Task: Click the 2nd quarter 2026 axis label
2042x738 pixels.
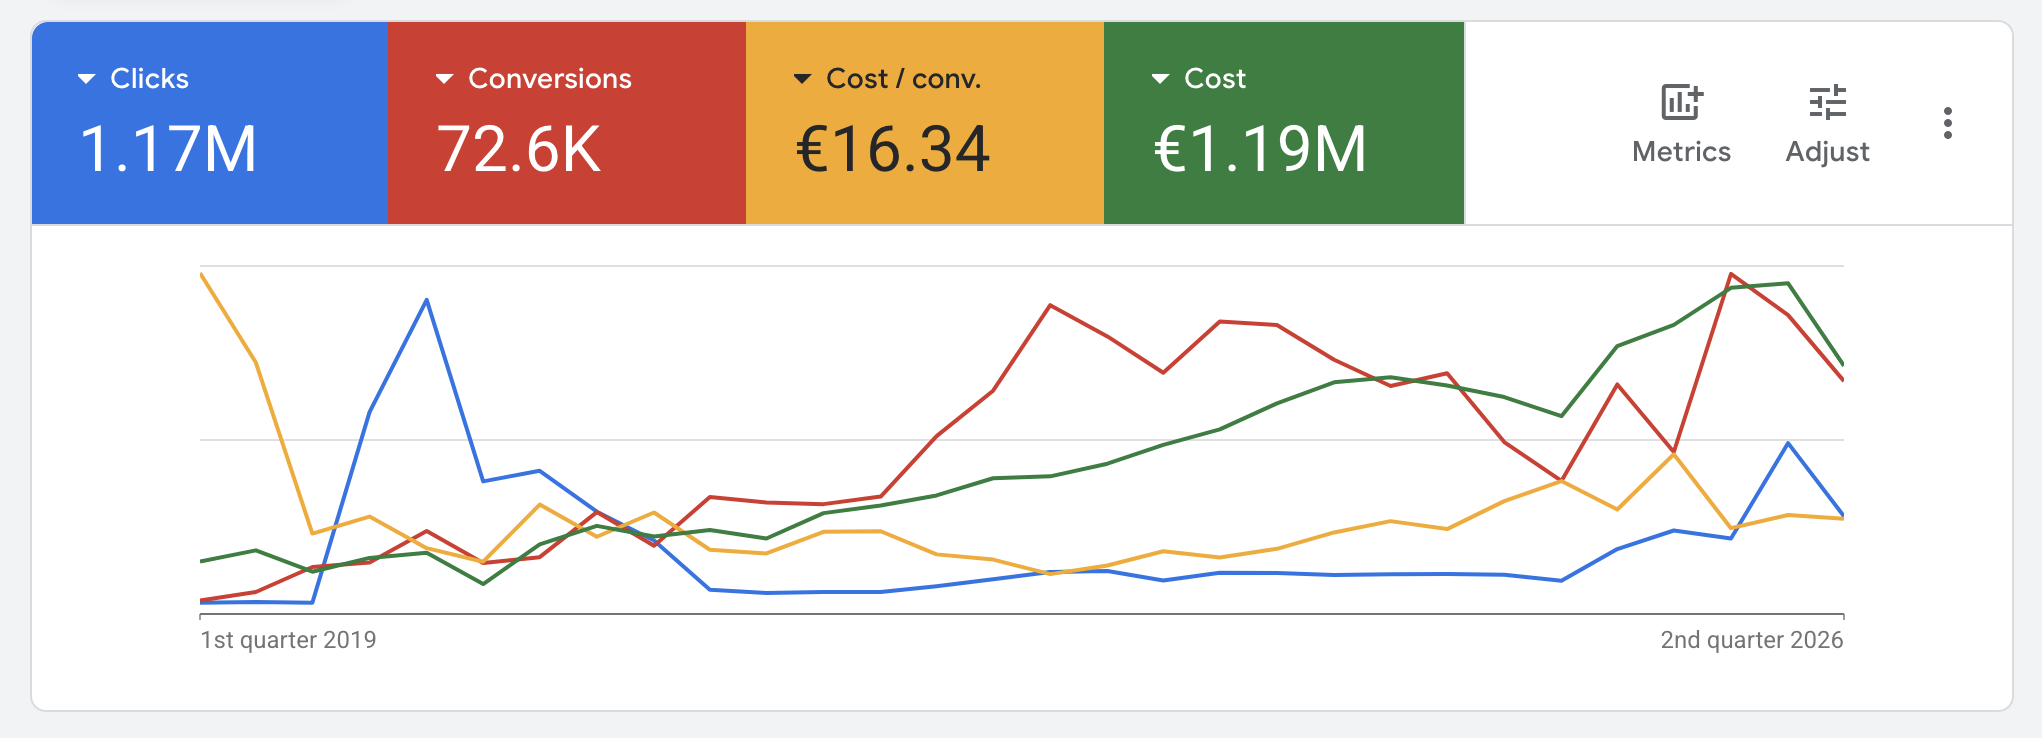Action: click(x=1752, y=640)
